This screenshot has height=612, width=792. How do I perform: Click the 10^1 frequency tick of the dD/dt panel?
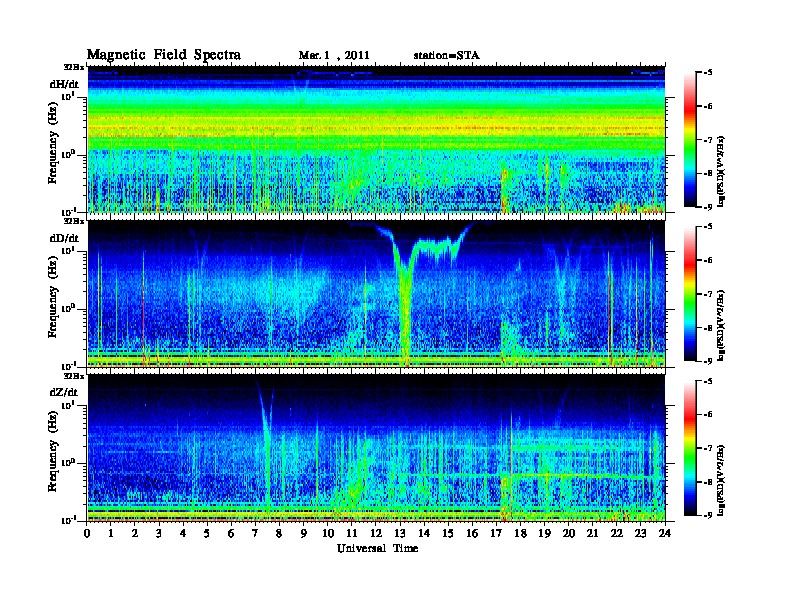point(68,250)
